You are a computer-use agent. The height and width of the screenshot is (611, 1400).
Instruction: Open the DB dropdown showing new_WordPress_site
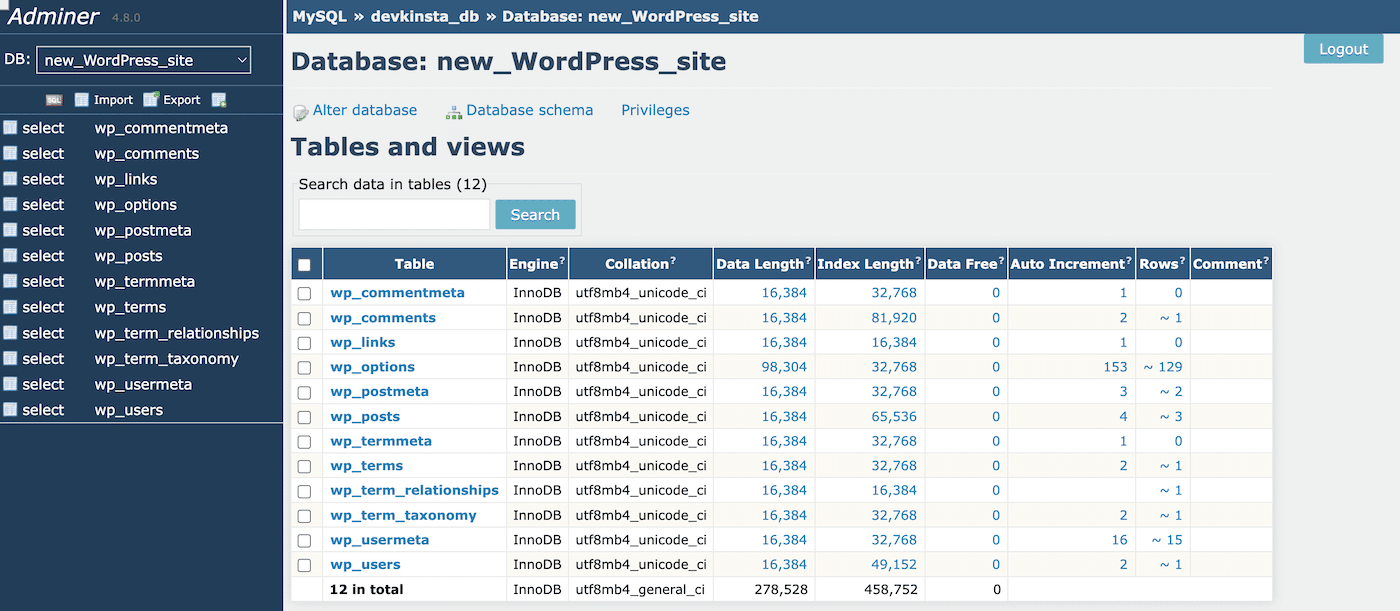point(144,60)
